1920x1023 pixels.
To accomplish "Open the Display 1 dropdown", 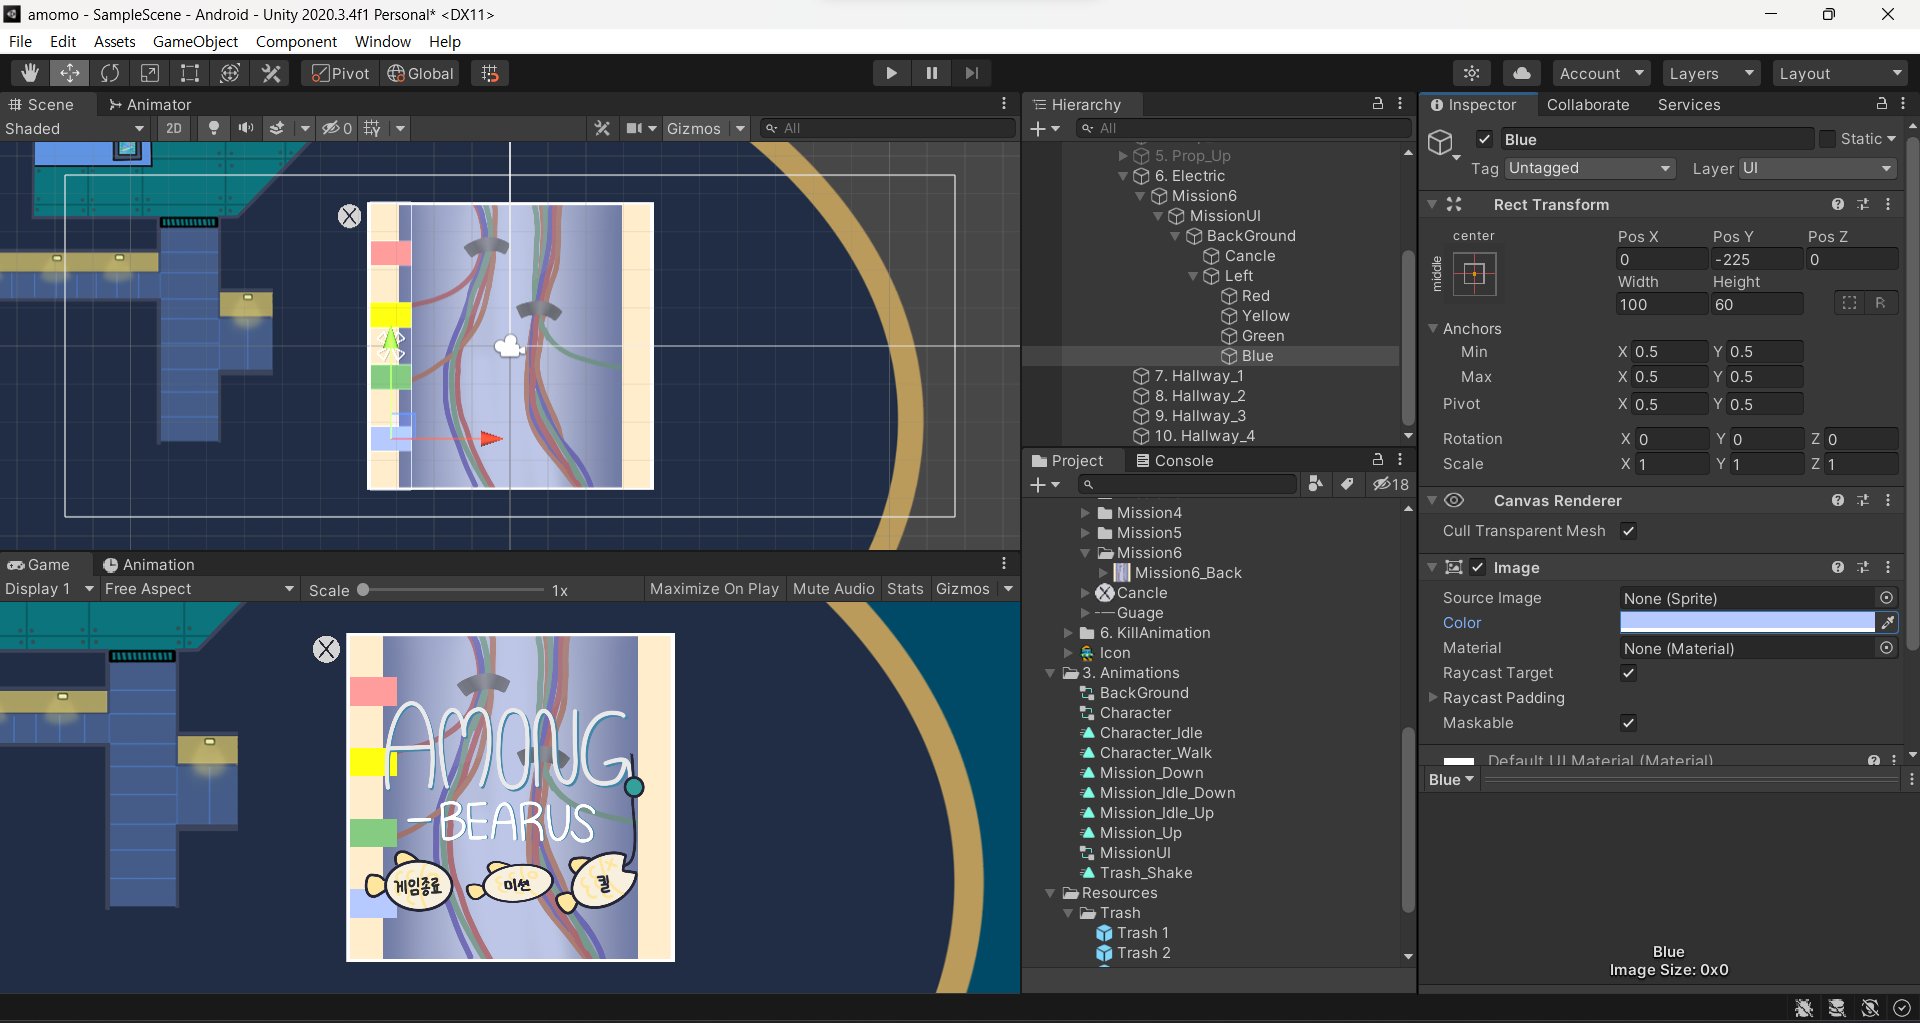I will (49, 589).
